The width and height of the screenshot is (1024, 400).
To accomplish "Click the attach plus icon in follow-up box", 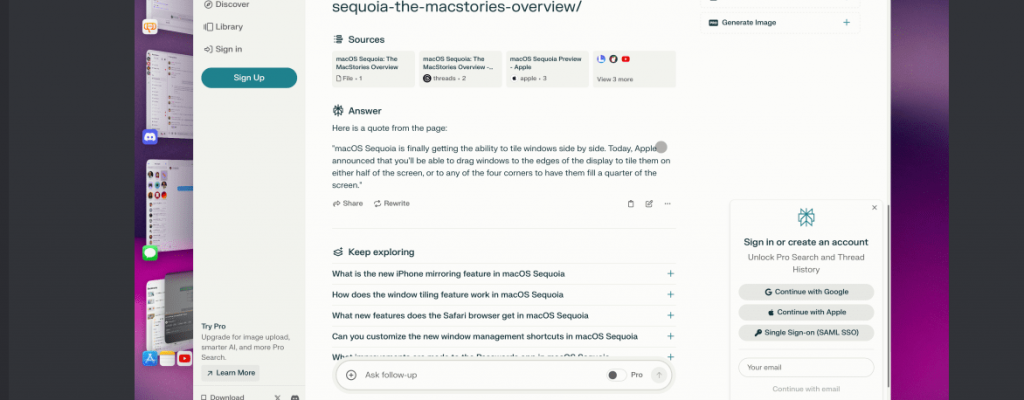I will tap(351, 375).
